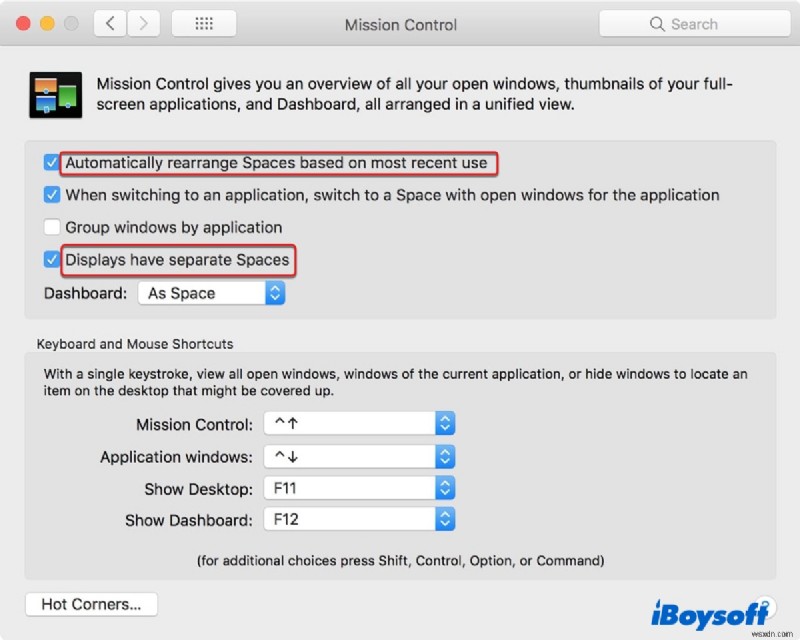800x640 pixels.
Task: Open the Show Desktop F11 dropdown
Action: click(359, 488)
